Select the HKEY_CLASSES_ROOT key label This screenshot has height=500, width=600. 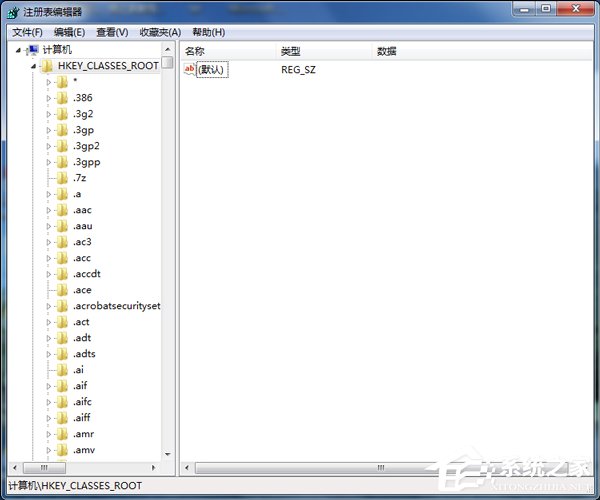coord(108,66)
